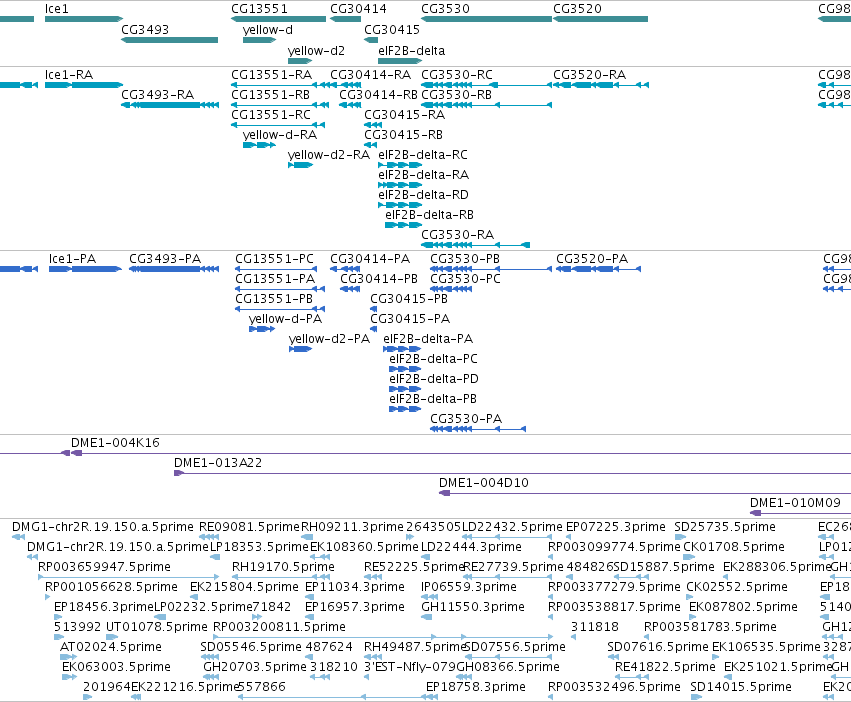Select the CG30415 gene glyph

click(371, 40)
